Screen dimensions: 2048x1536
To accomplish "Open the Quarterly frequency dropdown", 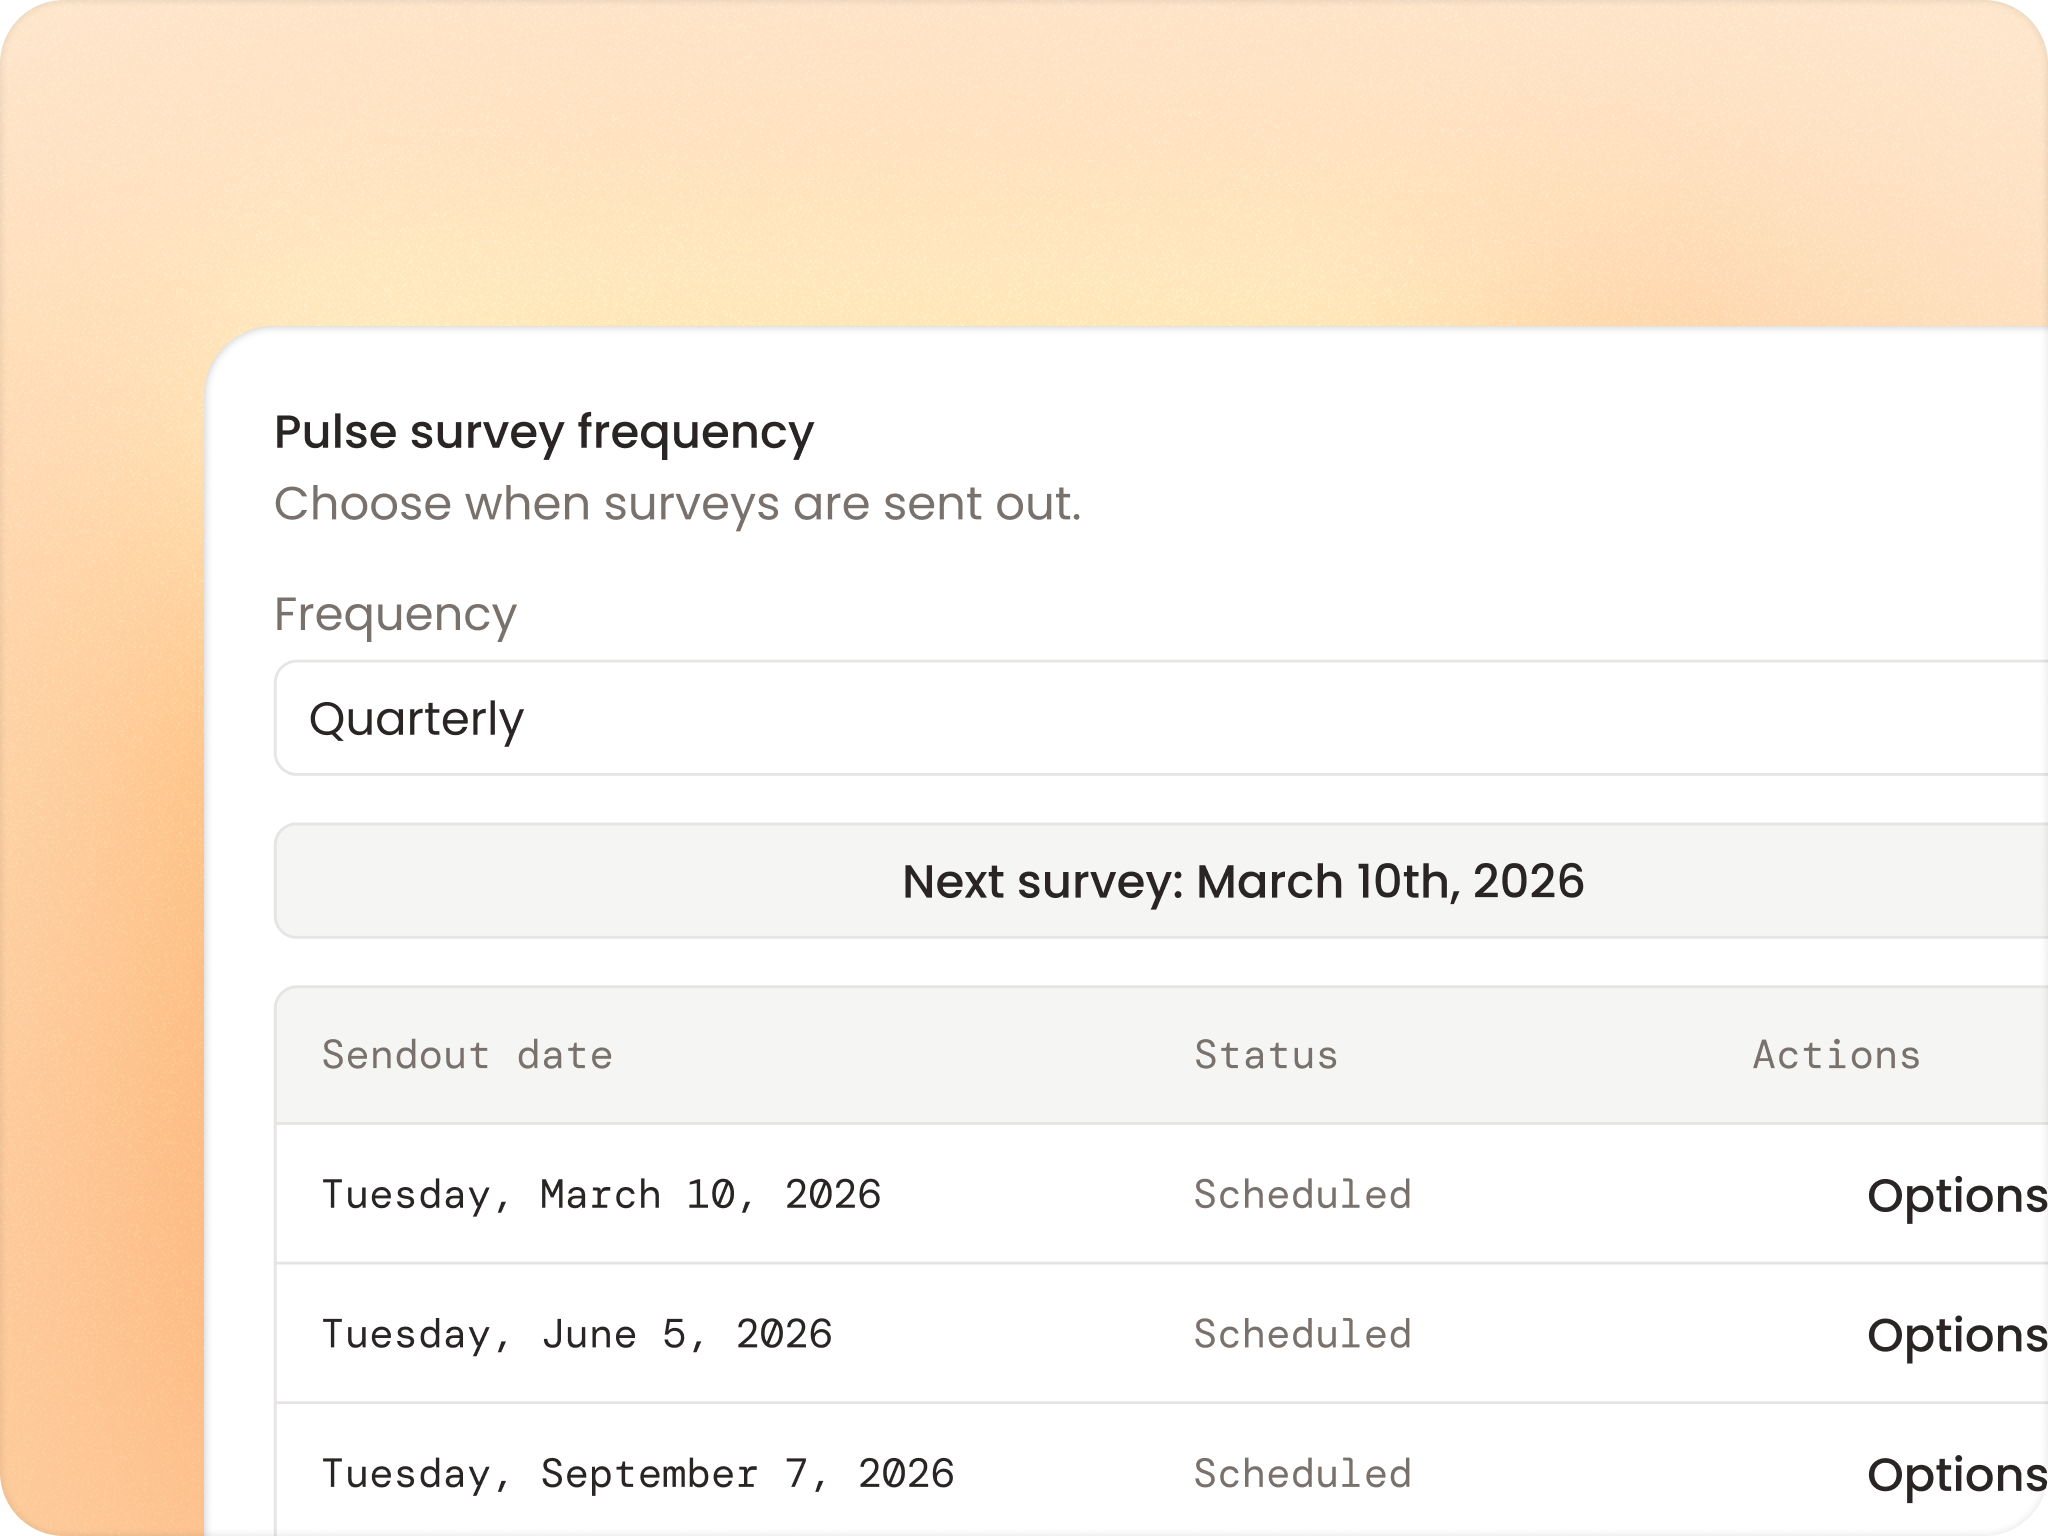I will coord(1160,718).
